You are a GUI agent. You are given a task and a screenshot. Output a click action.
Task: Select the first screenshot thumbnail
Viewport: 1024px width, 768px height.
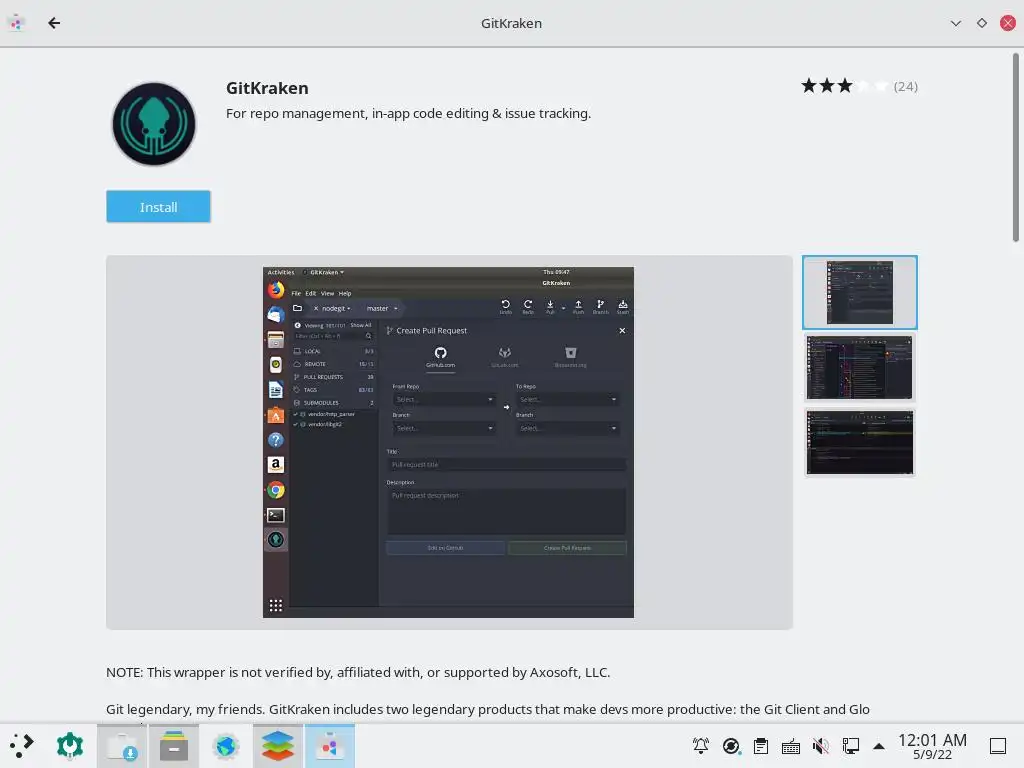(859, 292)
